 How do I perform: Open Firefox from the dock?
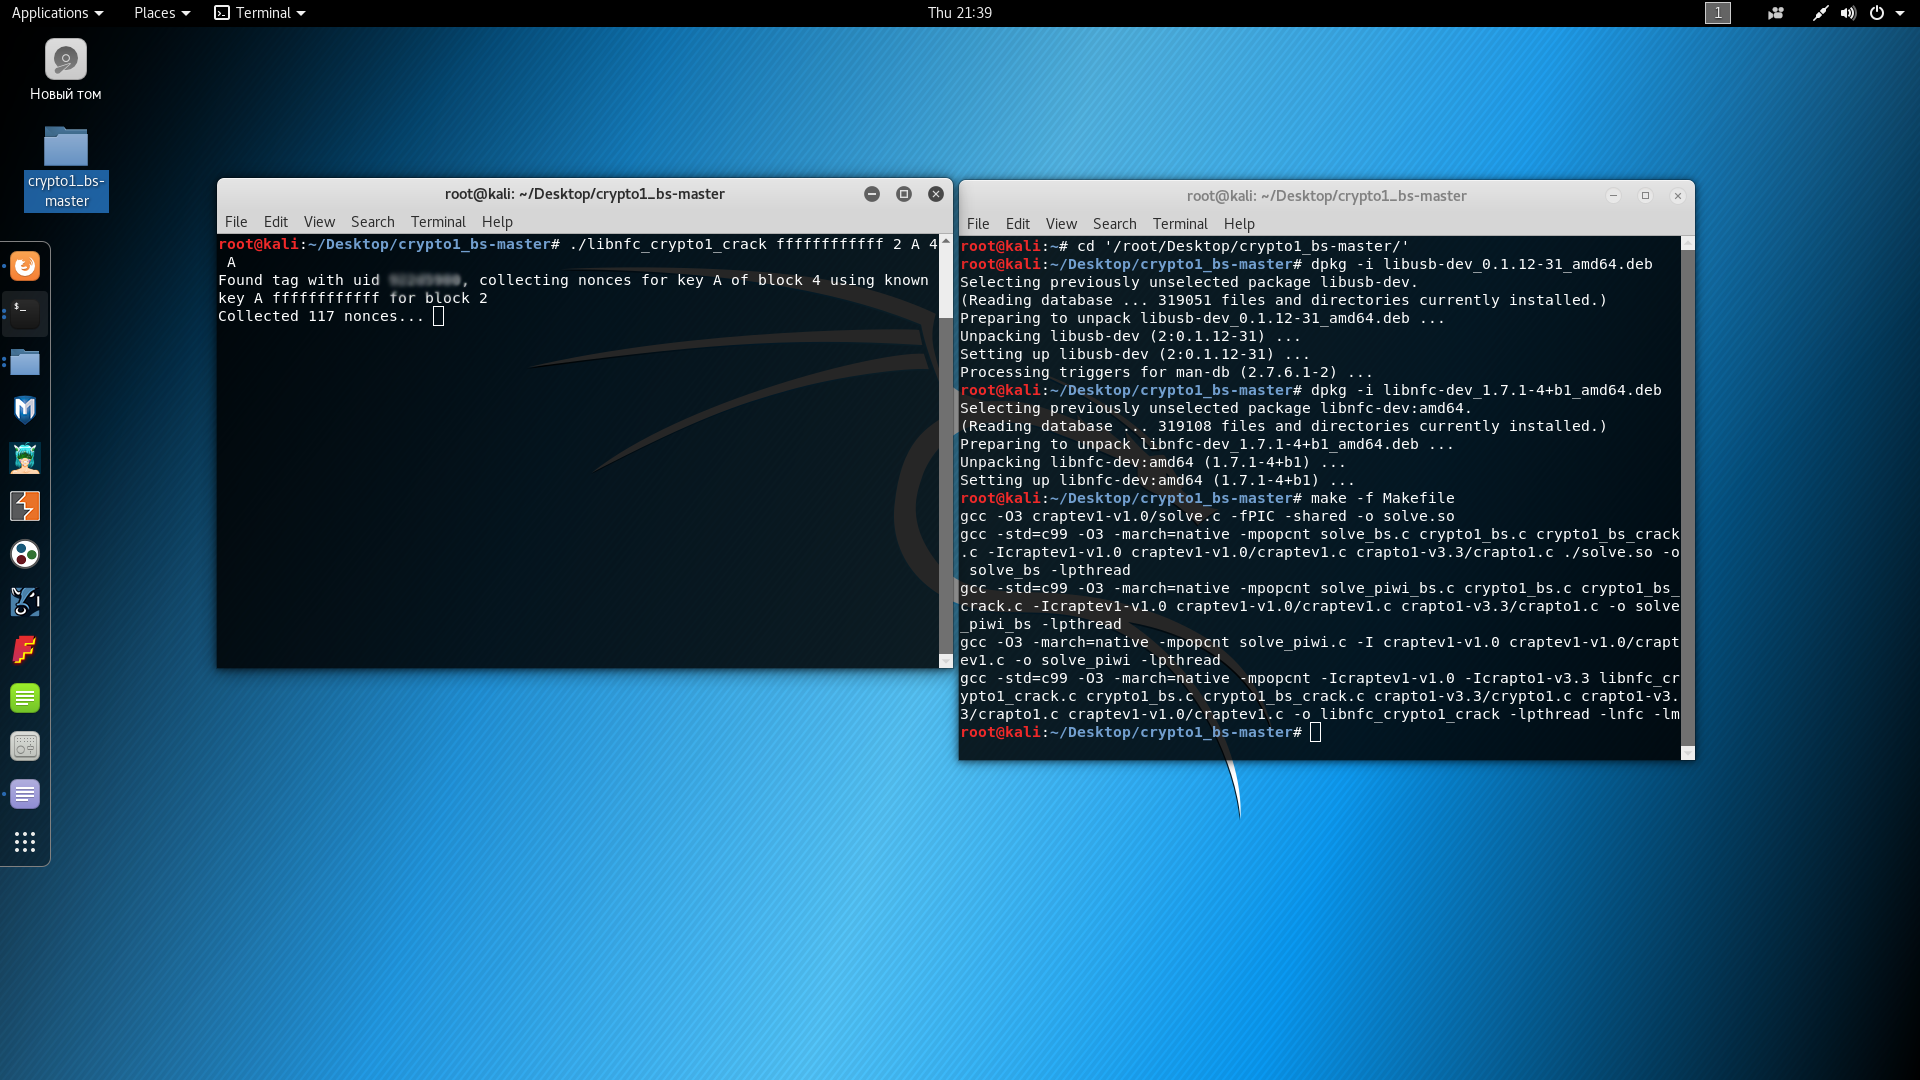point(25,266)
